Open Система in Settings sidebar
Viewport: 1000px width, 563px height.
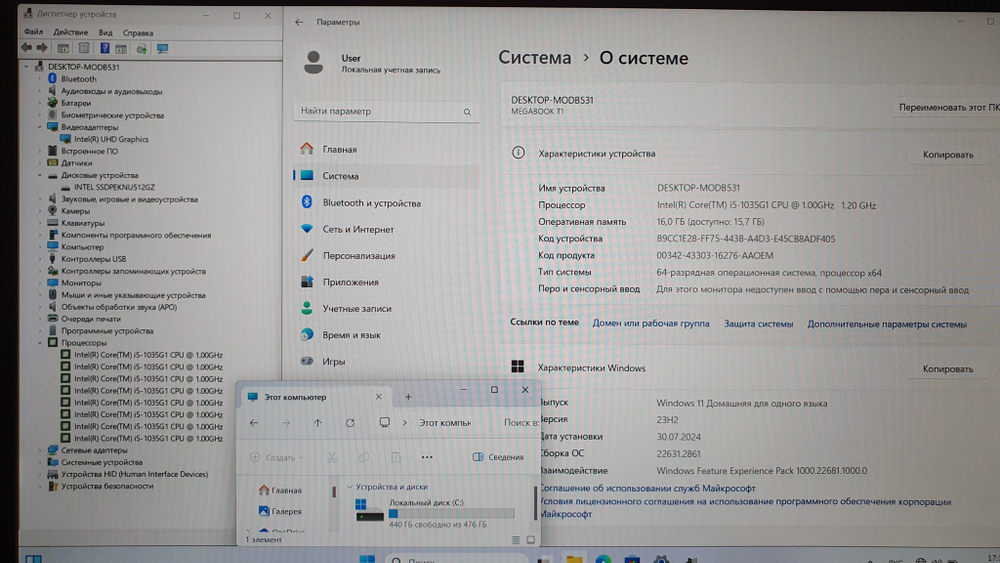(x=386, y=176)
